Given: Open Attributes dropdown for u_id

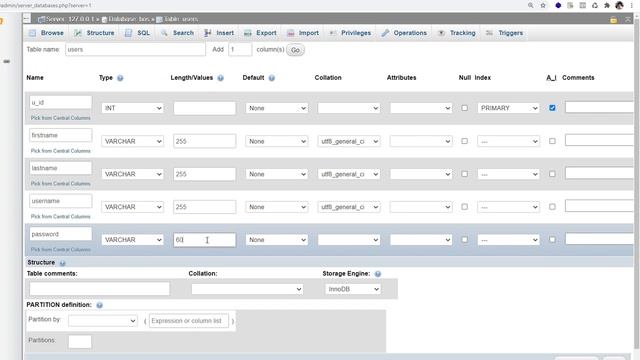Looking at the screenshot, I should 421,108.
